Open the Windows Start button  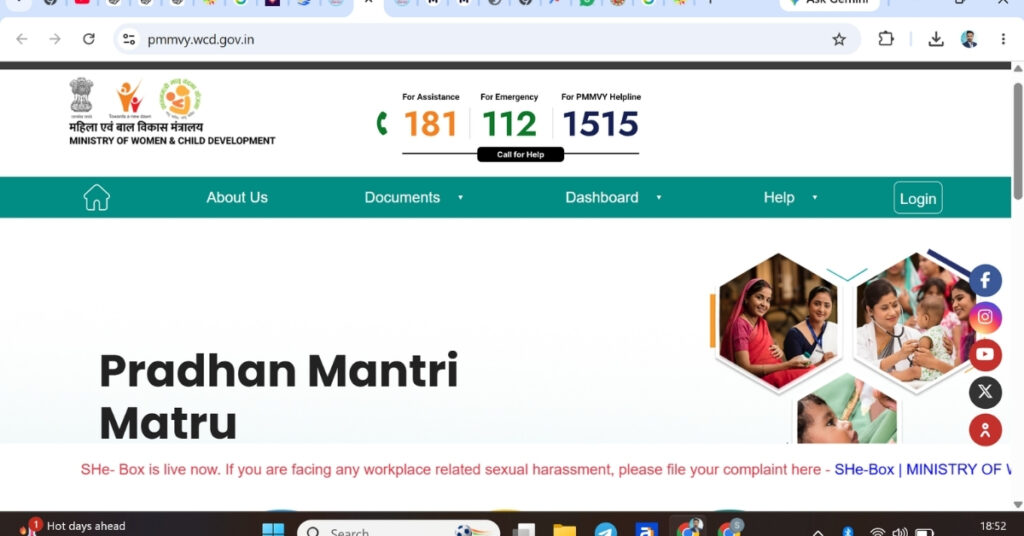[x=273, y=529]
